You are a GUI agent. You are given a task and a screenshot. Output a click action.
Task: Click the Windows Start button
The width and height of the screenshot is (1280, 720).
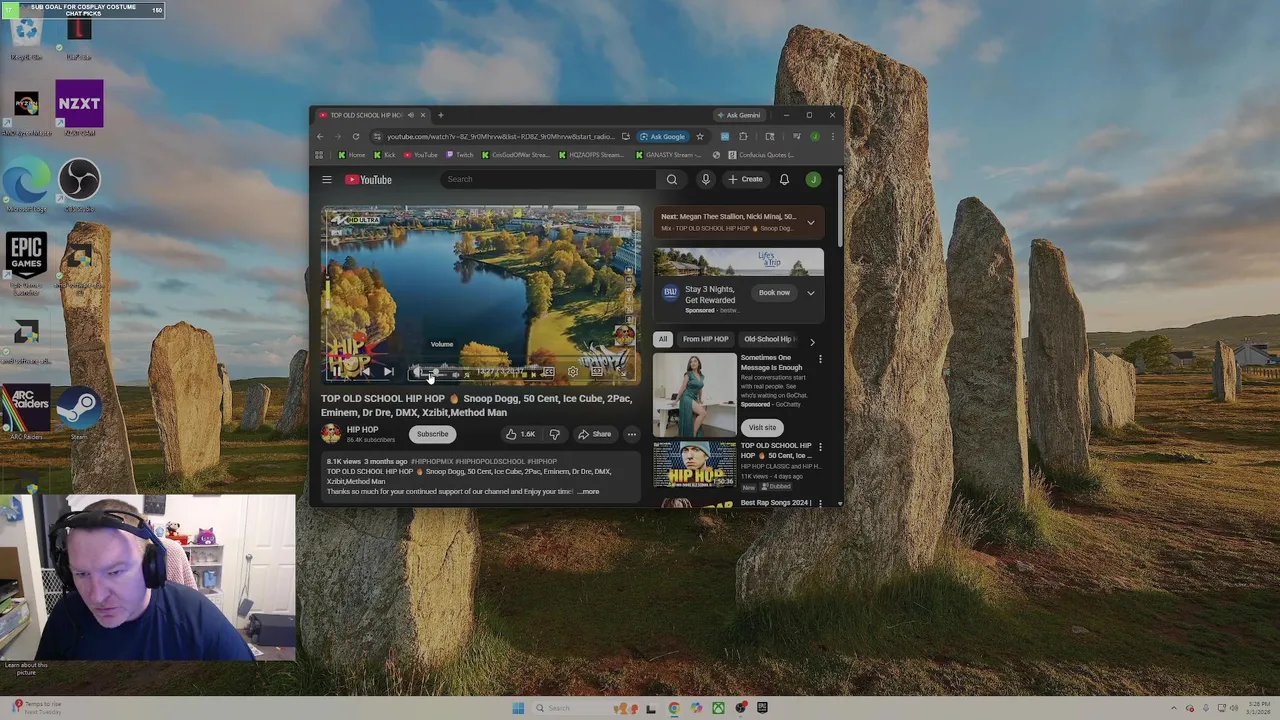tap(518, 708)
